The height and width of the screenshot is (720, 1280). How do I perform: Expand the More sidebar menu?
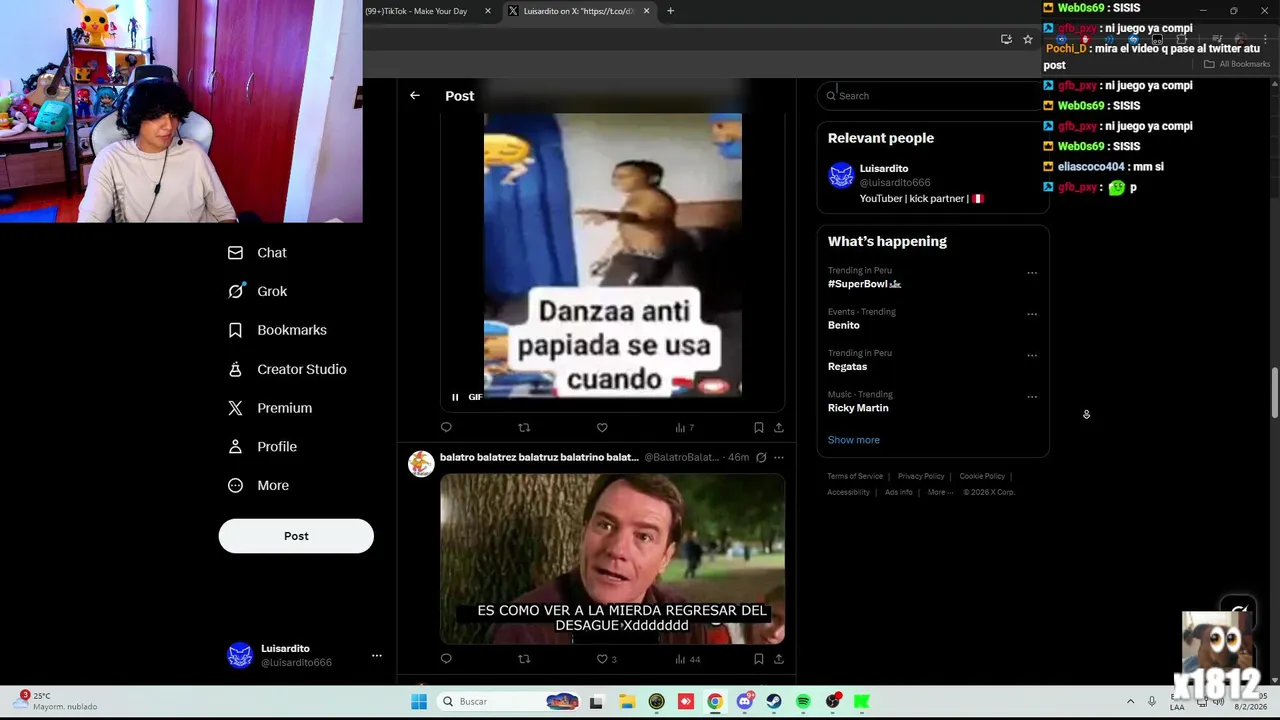click(x=258, y=486)
